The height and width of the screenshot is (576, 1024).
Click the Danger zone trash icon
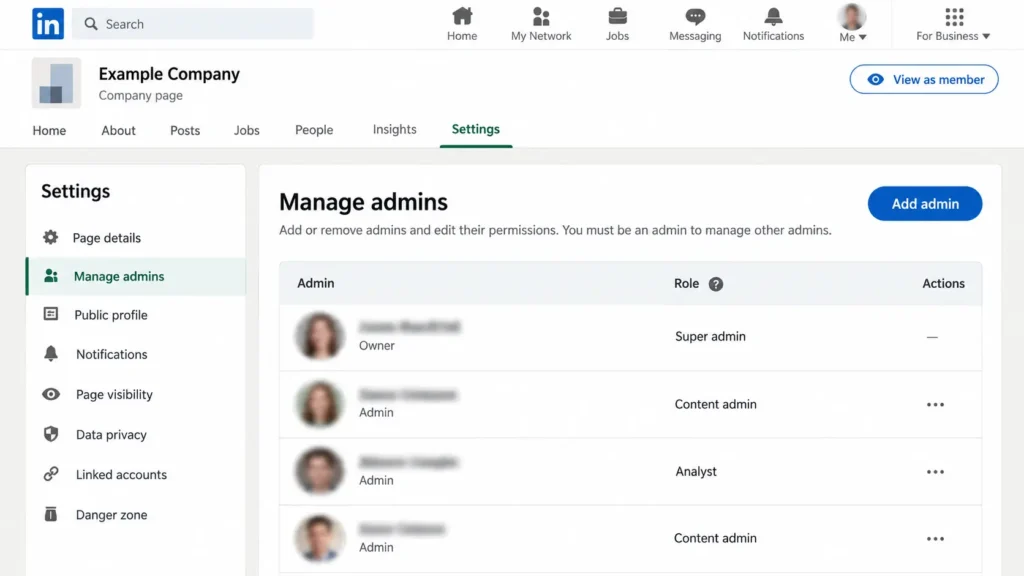(50, 514)
